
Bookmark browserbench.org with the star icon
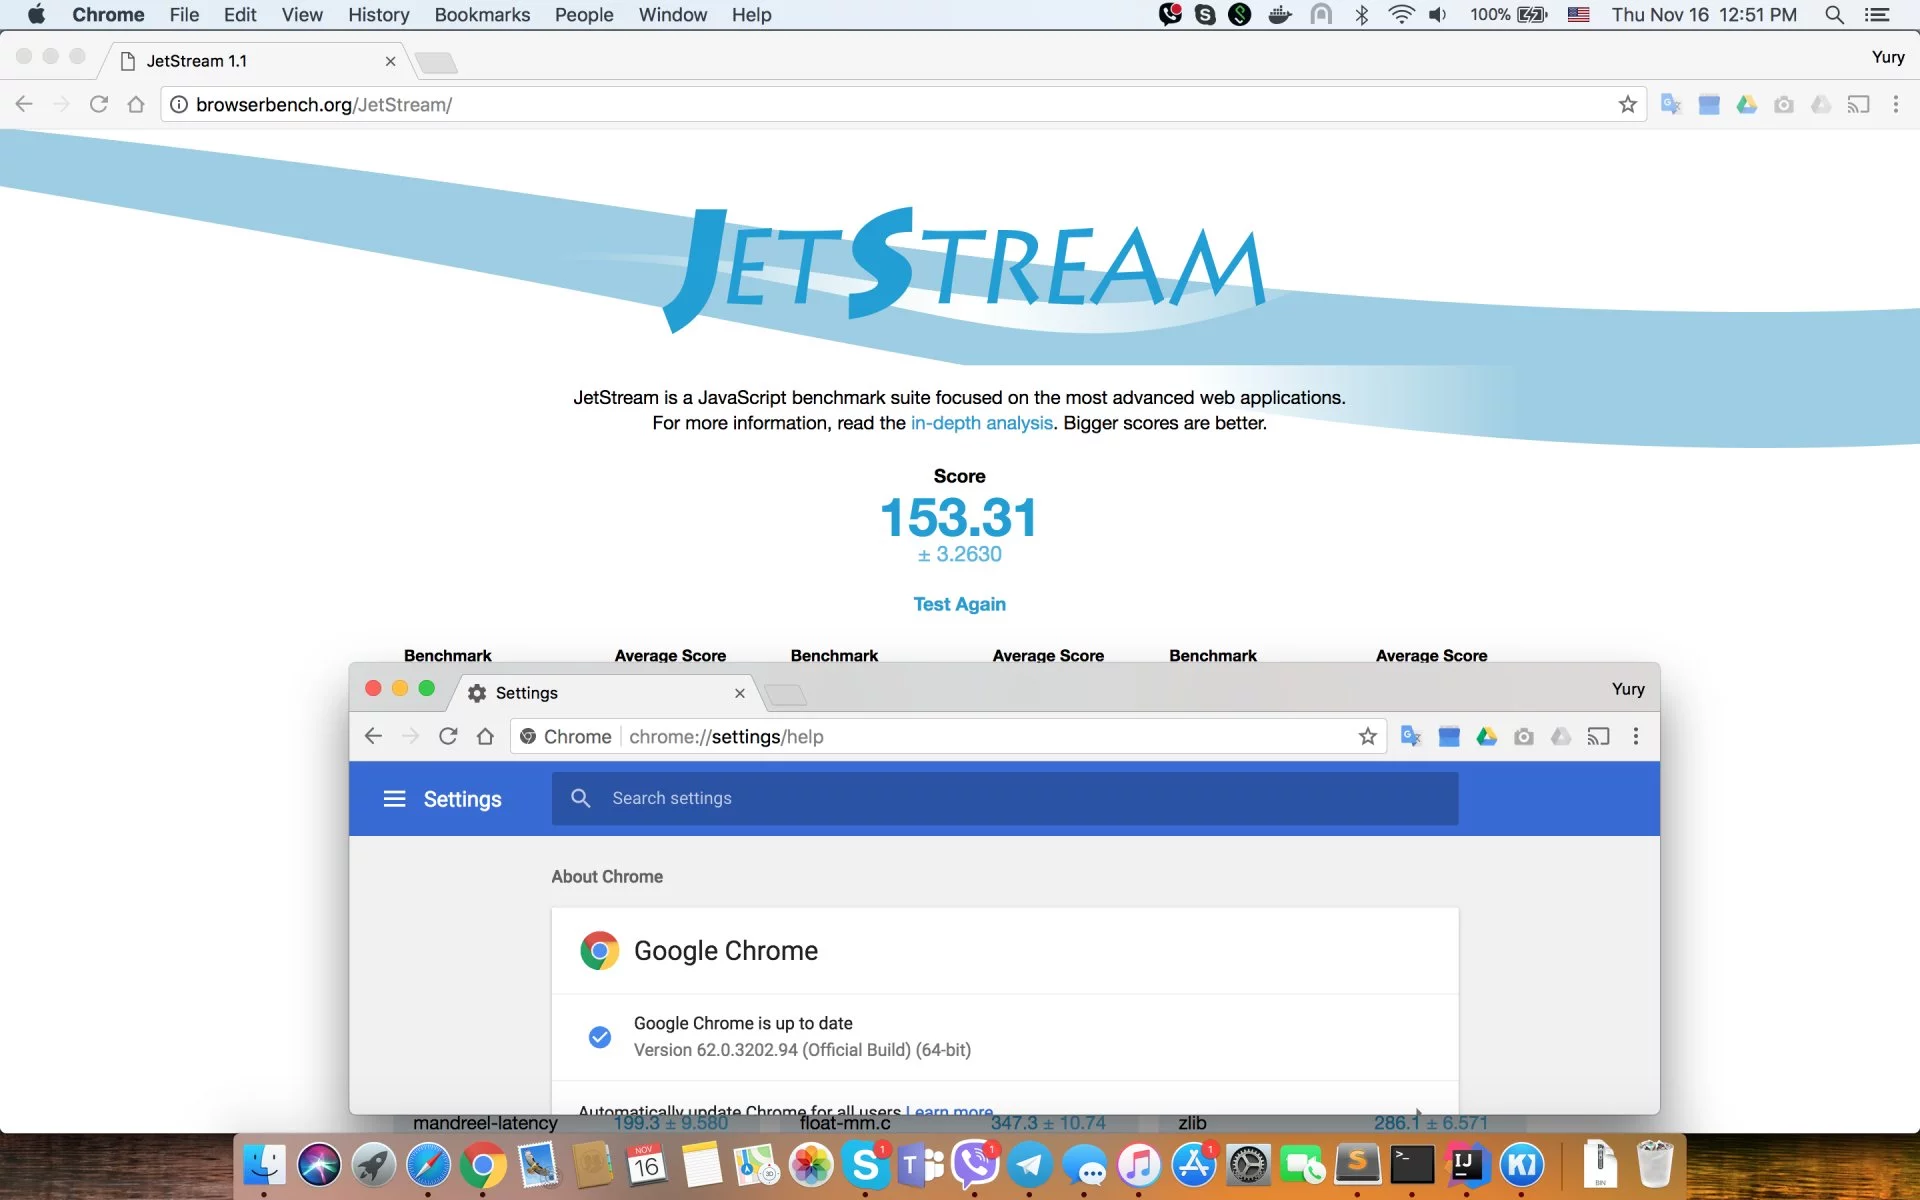click(1627, 104)
